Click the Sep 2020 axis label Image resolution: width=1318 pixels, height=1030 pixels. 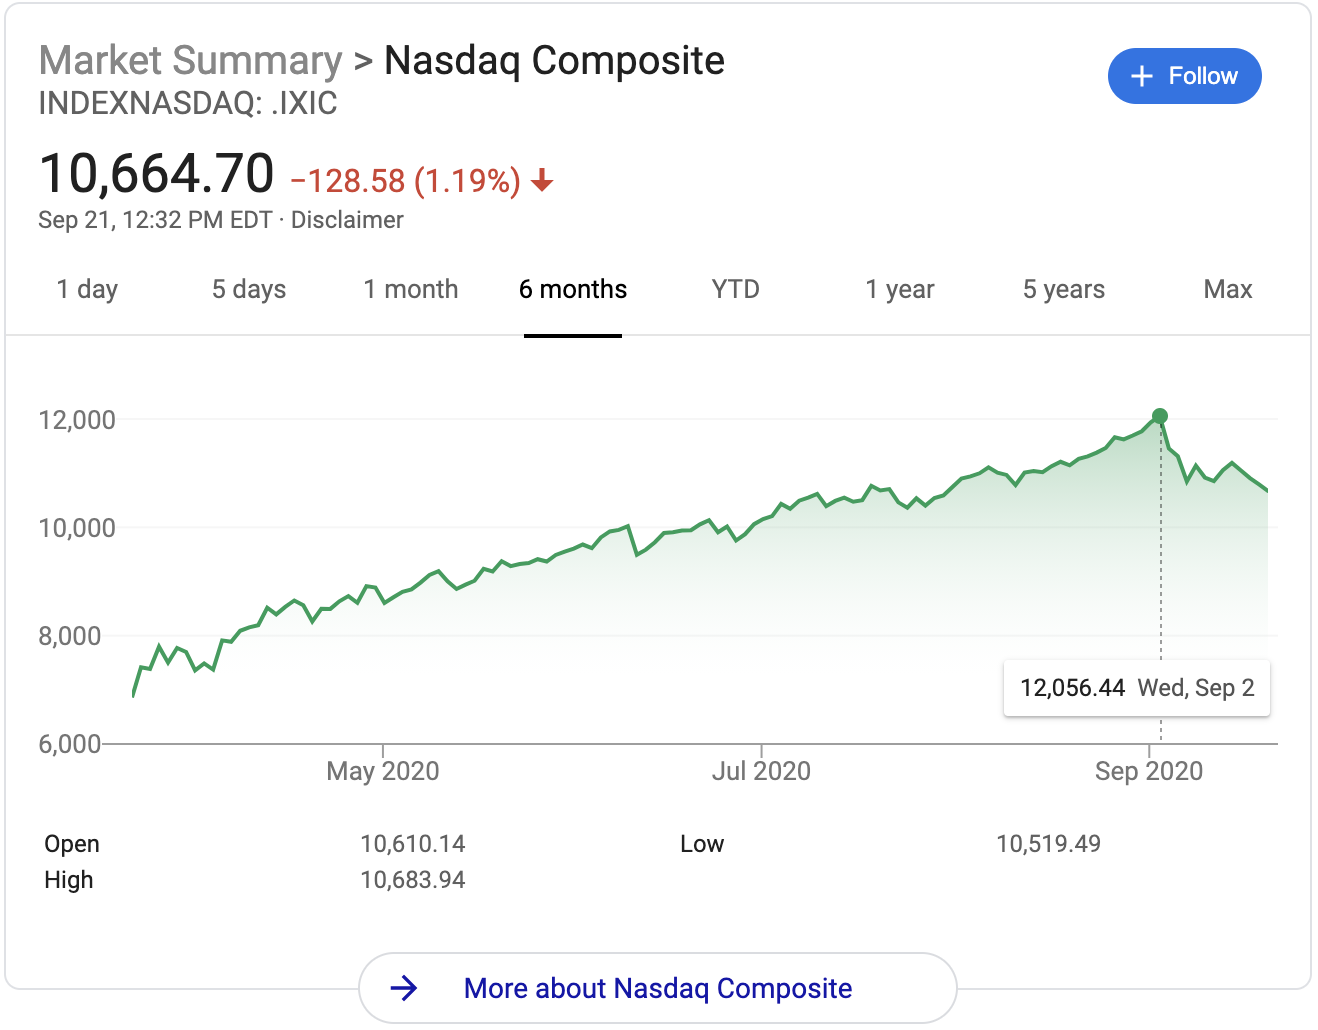point(1148,771)
